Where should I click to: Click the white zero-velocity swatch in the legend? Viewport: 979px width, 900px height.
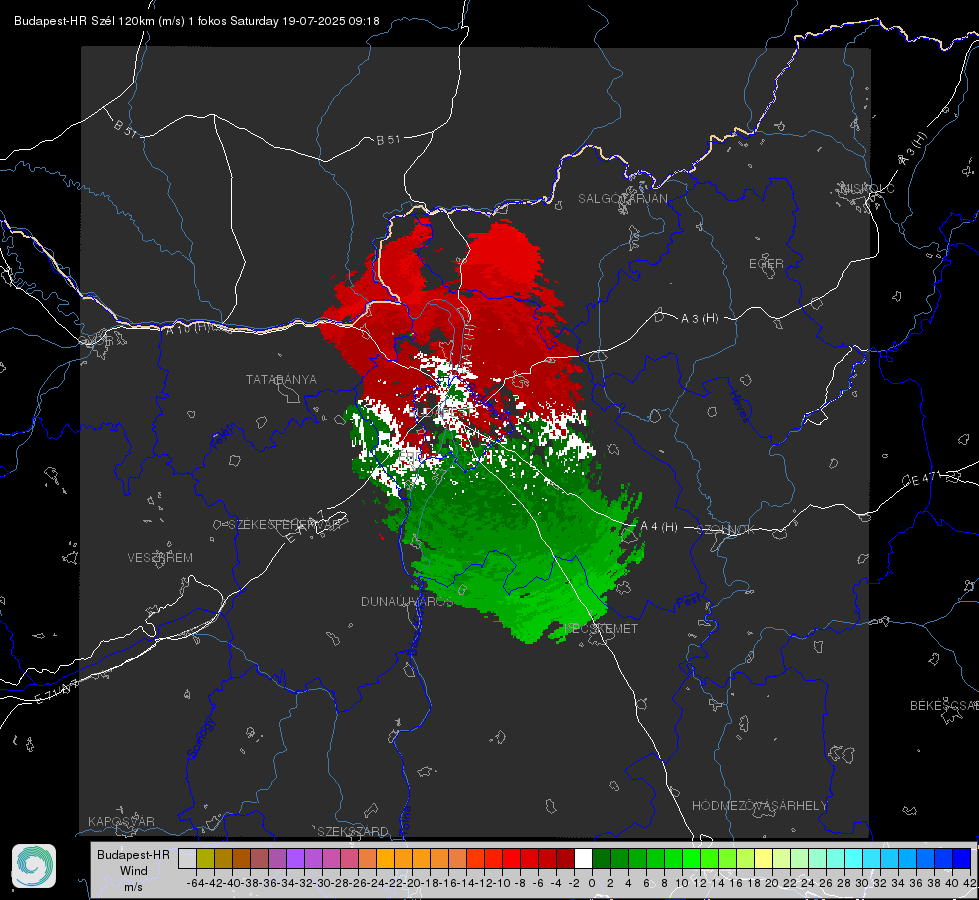point(583,858)
